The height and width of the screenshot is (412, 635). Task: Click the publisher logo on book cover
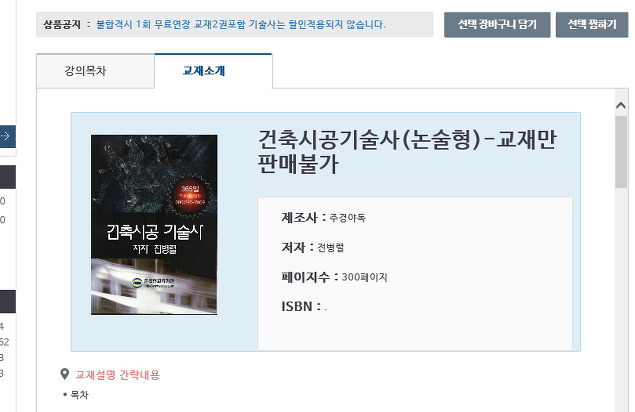(154, 282)
